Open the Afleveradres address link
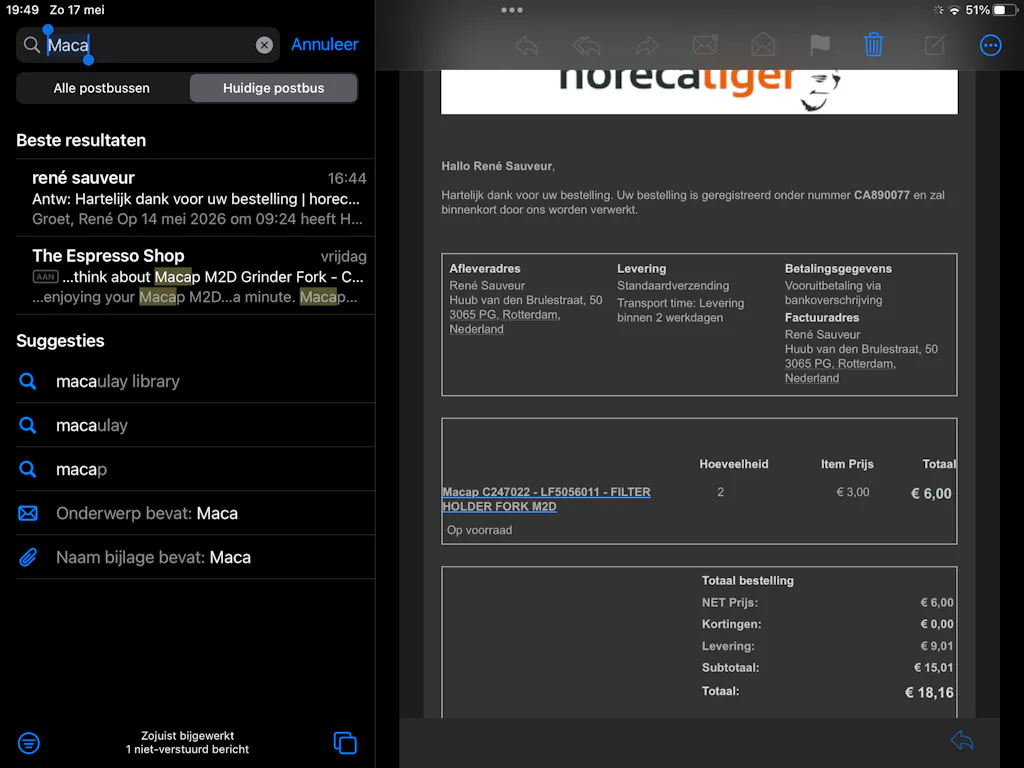 [505, 322]
